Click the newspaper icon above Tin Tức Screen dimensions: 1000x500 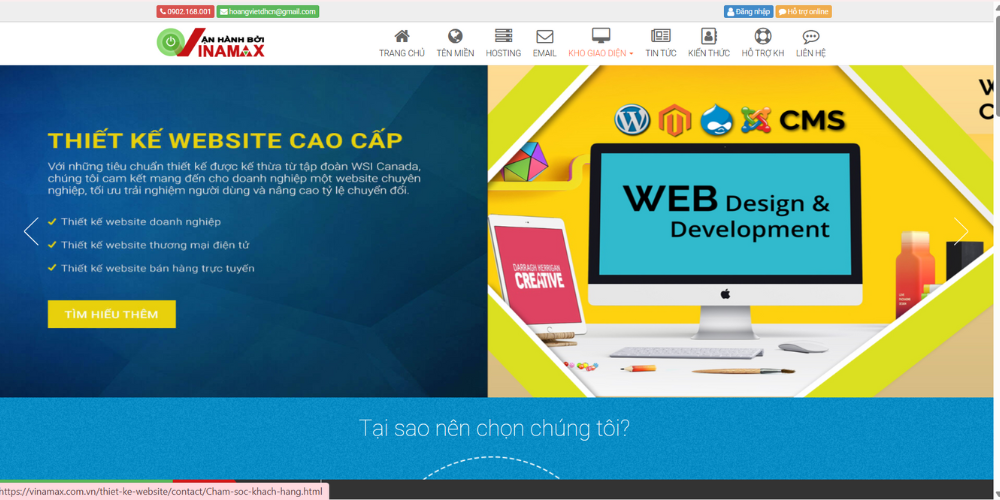point(661,36)
